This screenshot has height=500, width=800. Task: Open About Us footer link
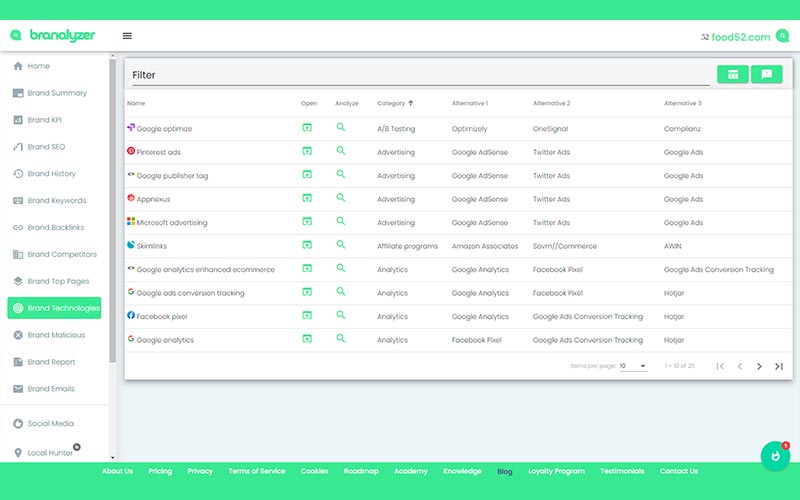[117, 471]
